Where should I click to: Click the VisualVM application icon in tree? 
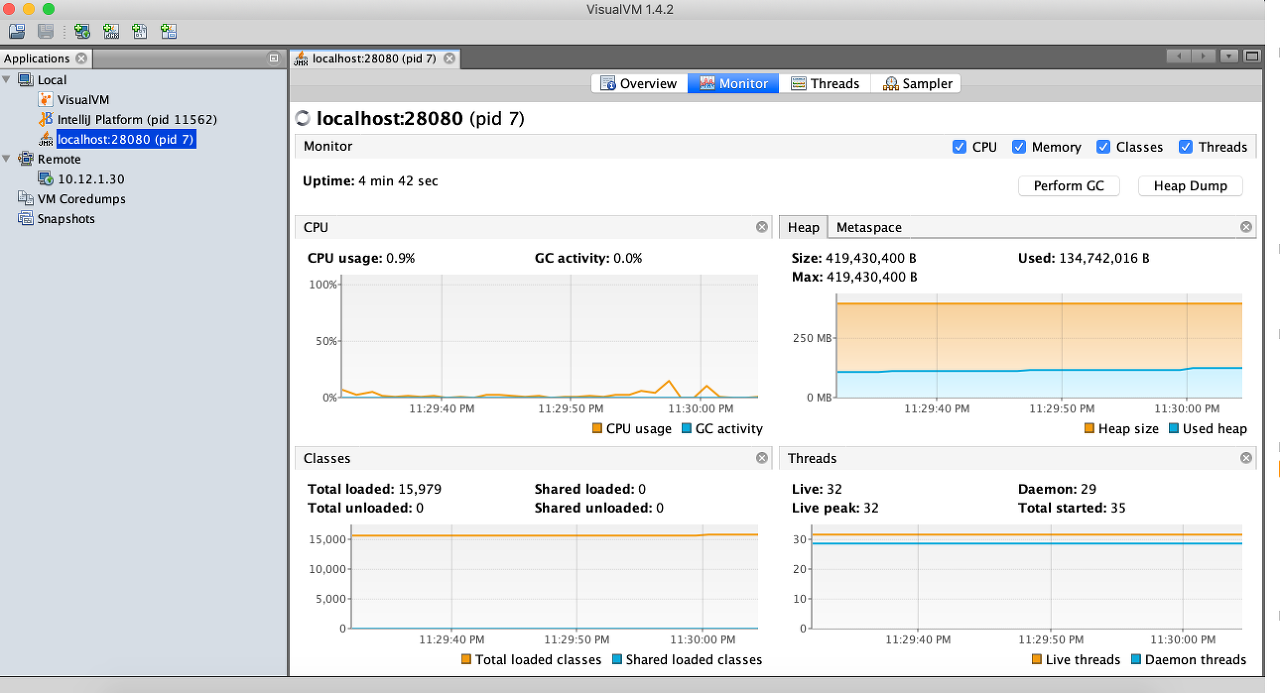click(x=46, y=99)
